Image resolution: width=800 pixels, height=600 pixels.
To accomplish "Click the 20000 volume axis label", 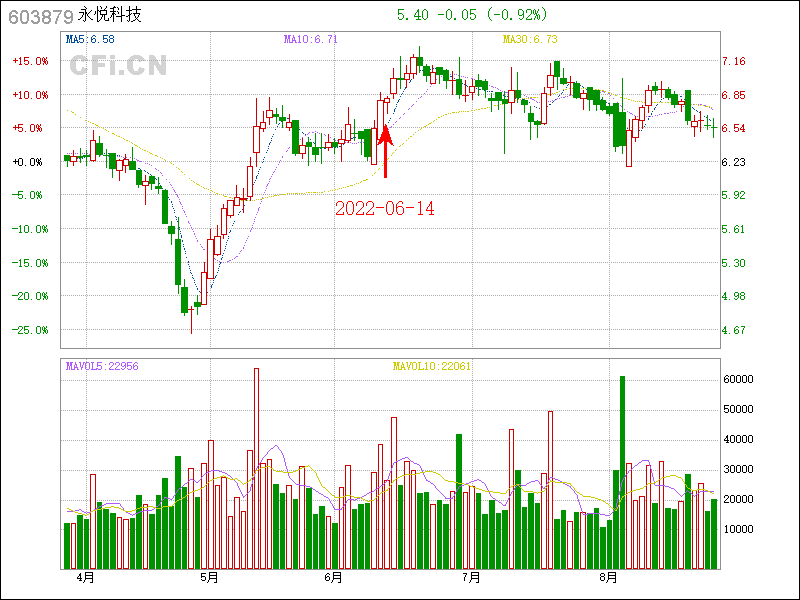I will [x=738, y=499].
